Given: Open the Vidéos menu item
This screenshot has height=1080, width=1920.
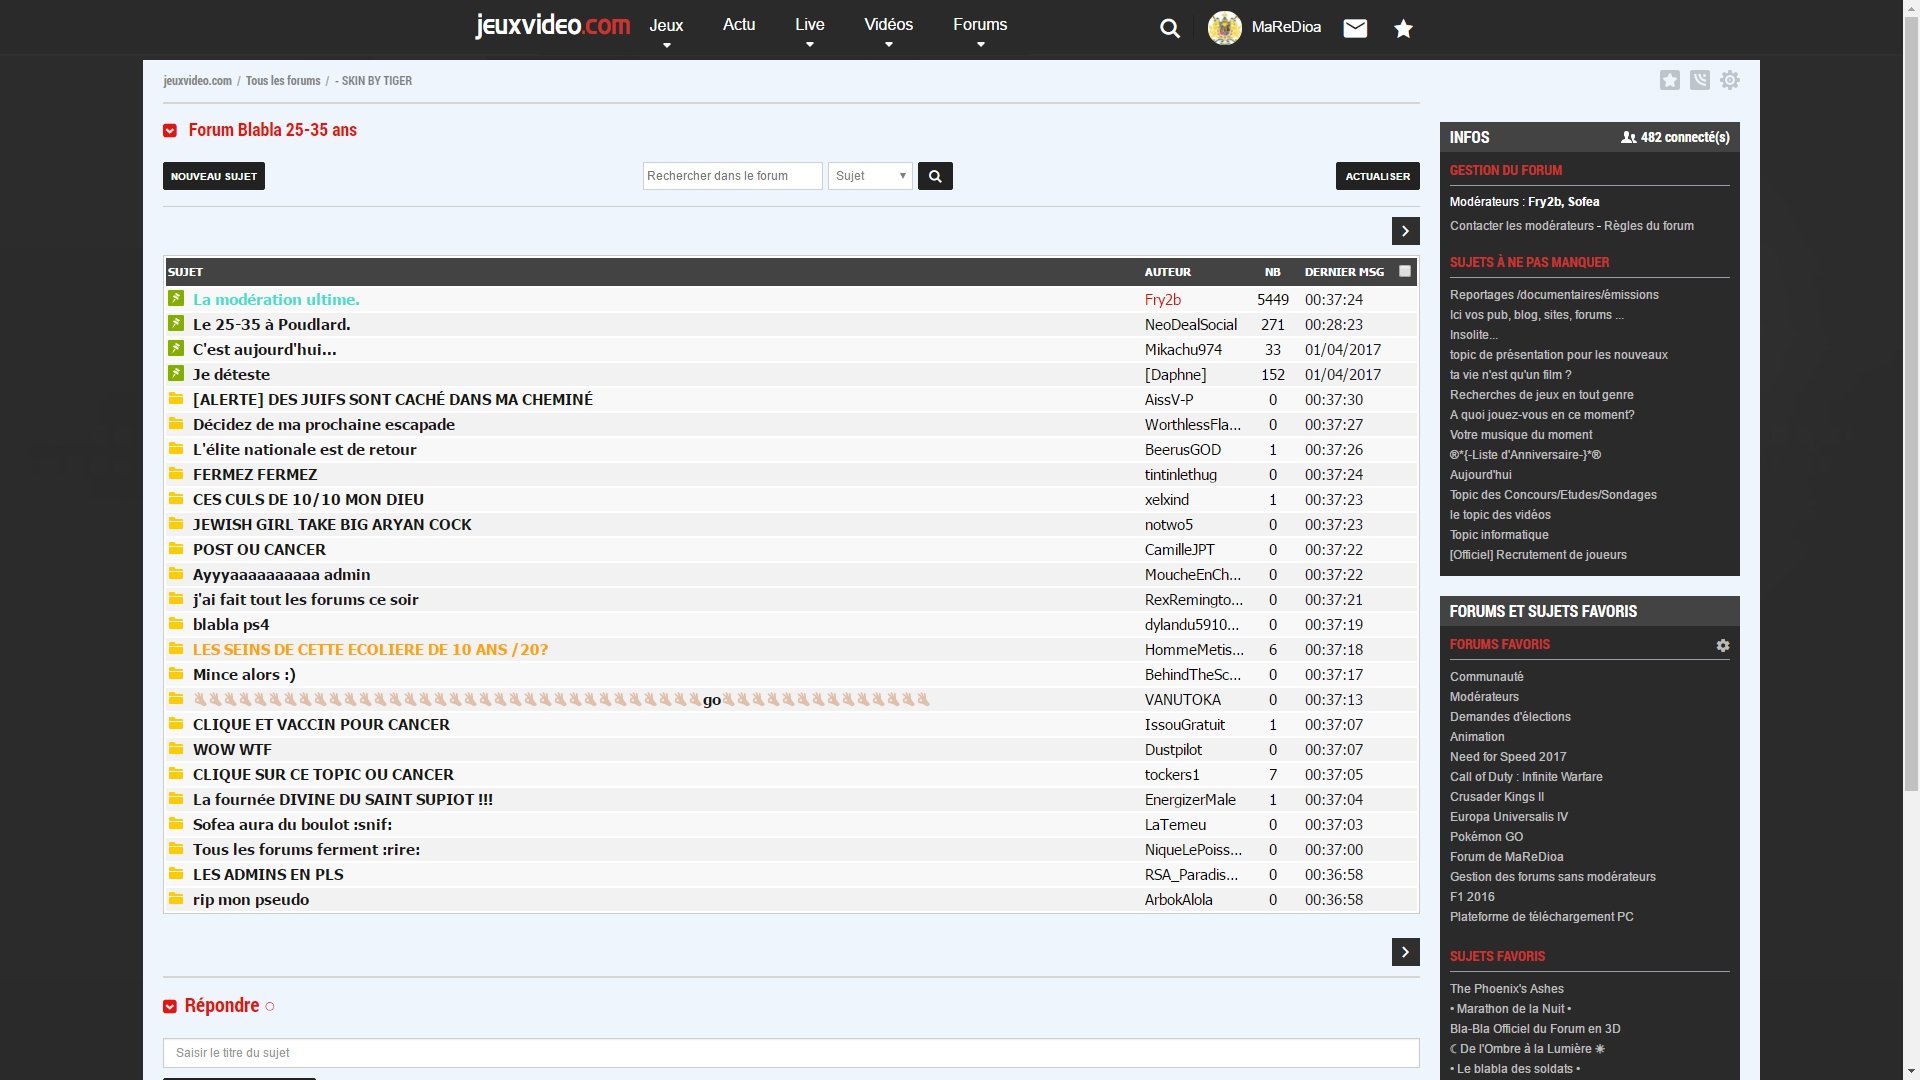Looking at the screenshot, I should 888,30.
